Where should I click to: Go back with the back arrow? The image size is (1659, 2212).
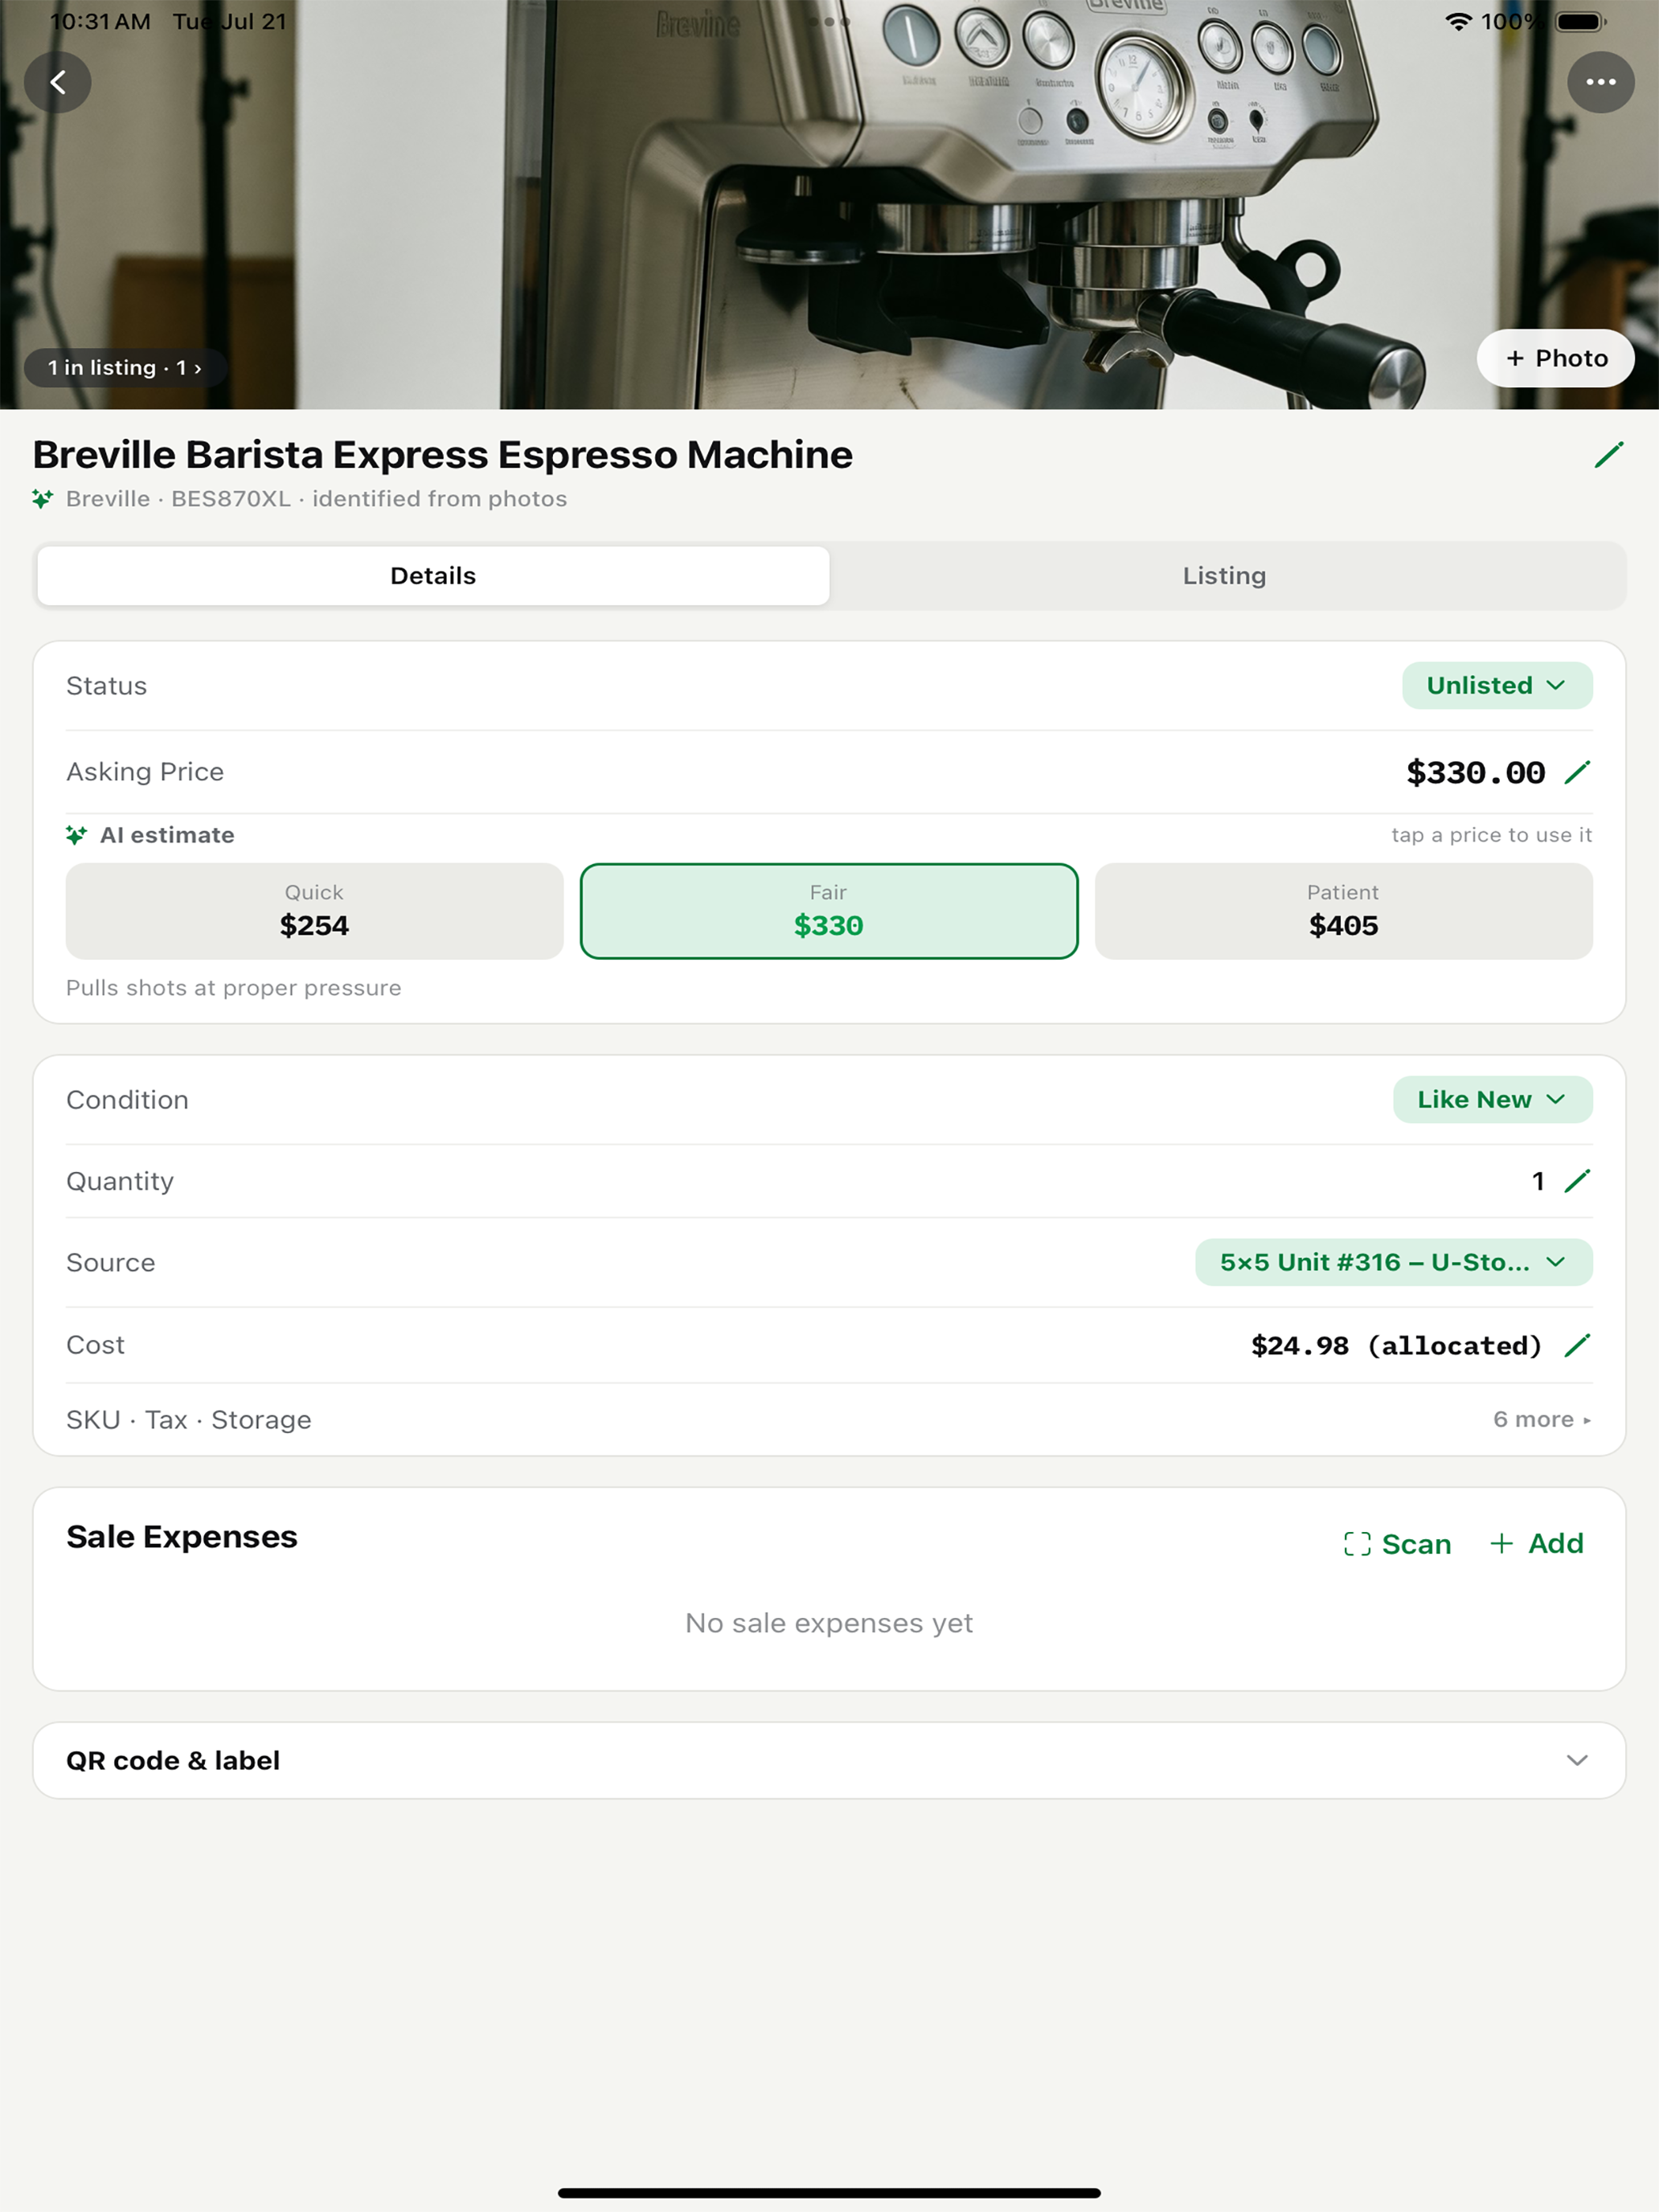click(x=58, y=82)
